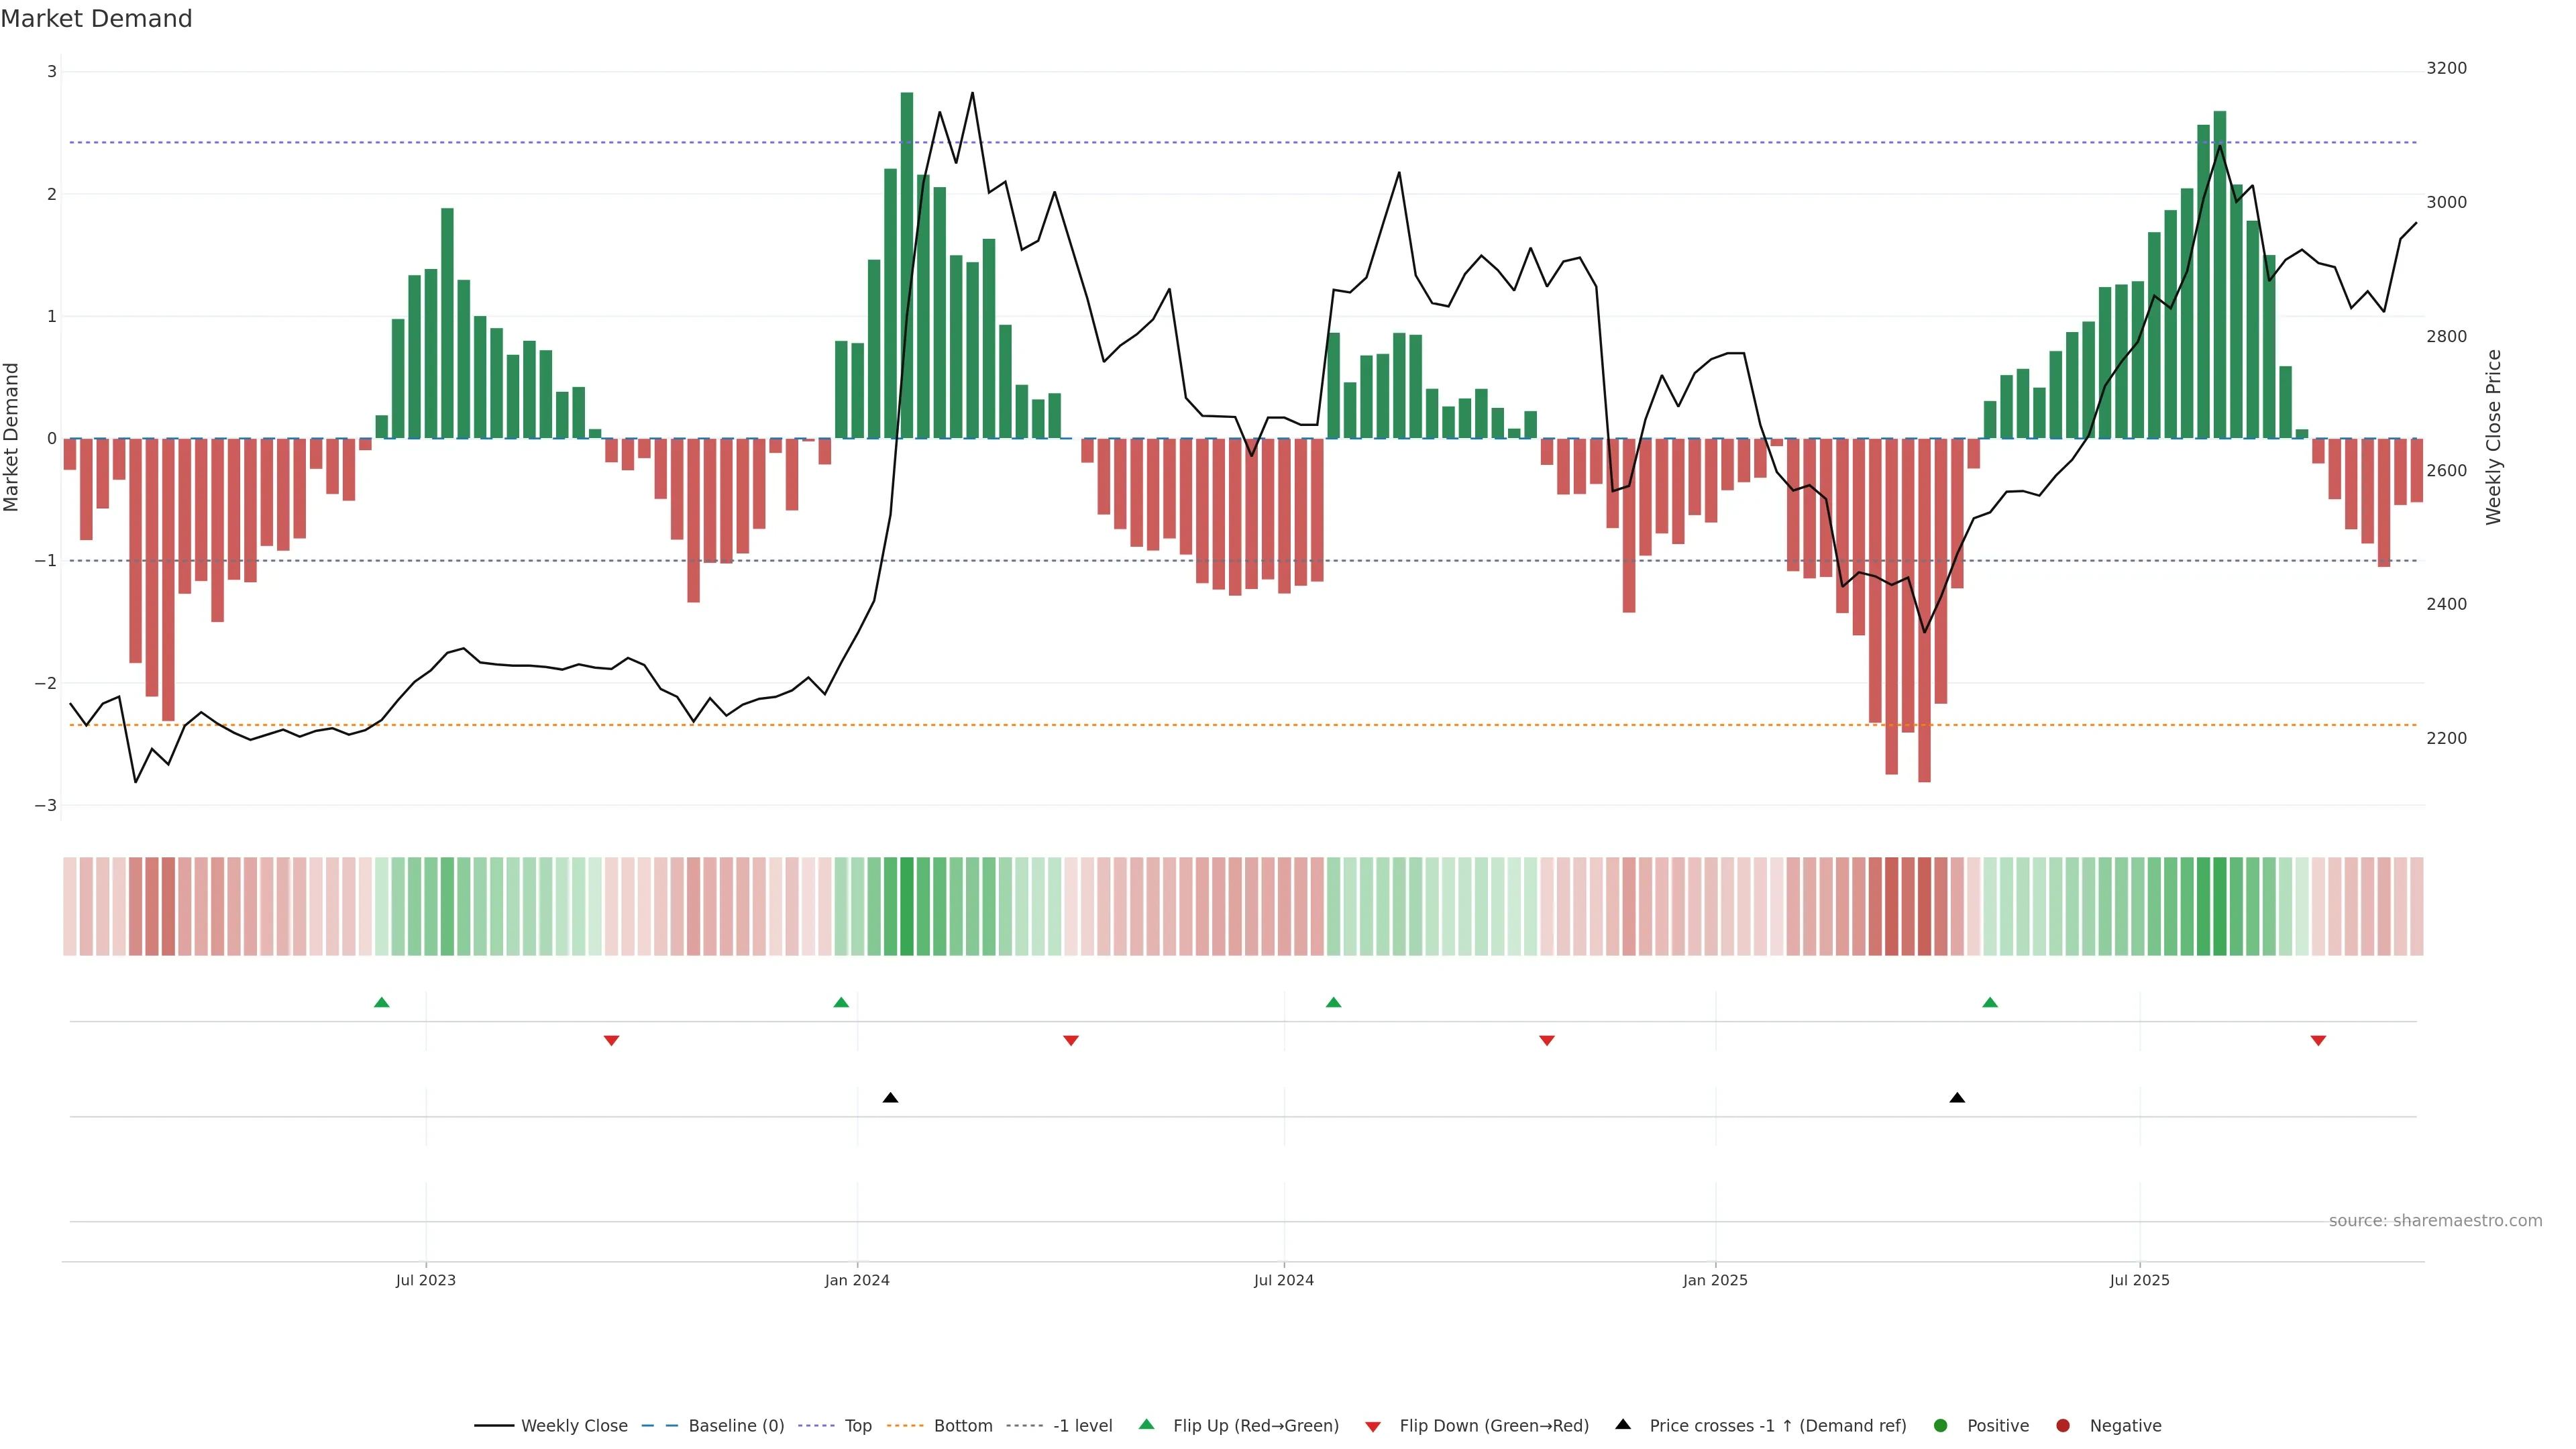Click the sharemaestro.com source text
This screenshot has height=1449, width=2576.
2435,1221
